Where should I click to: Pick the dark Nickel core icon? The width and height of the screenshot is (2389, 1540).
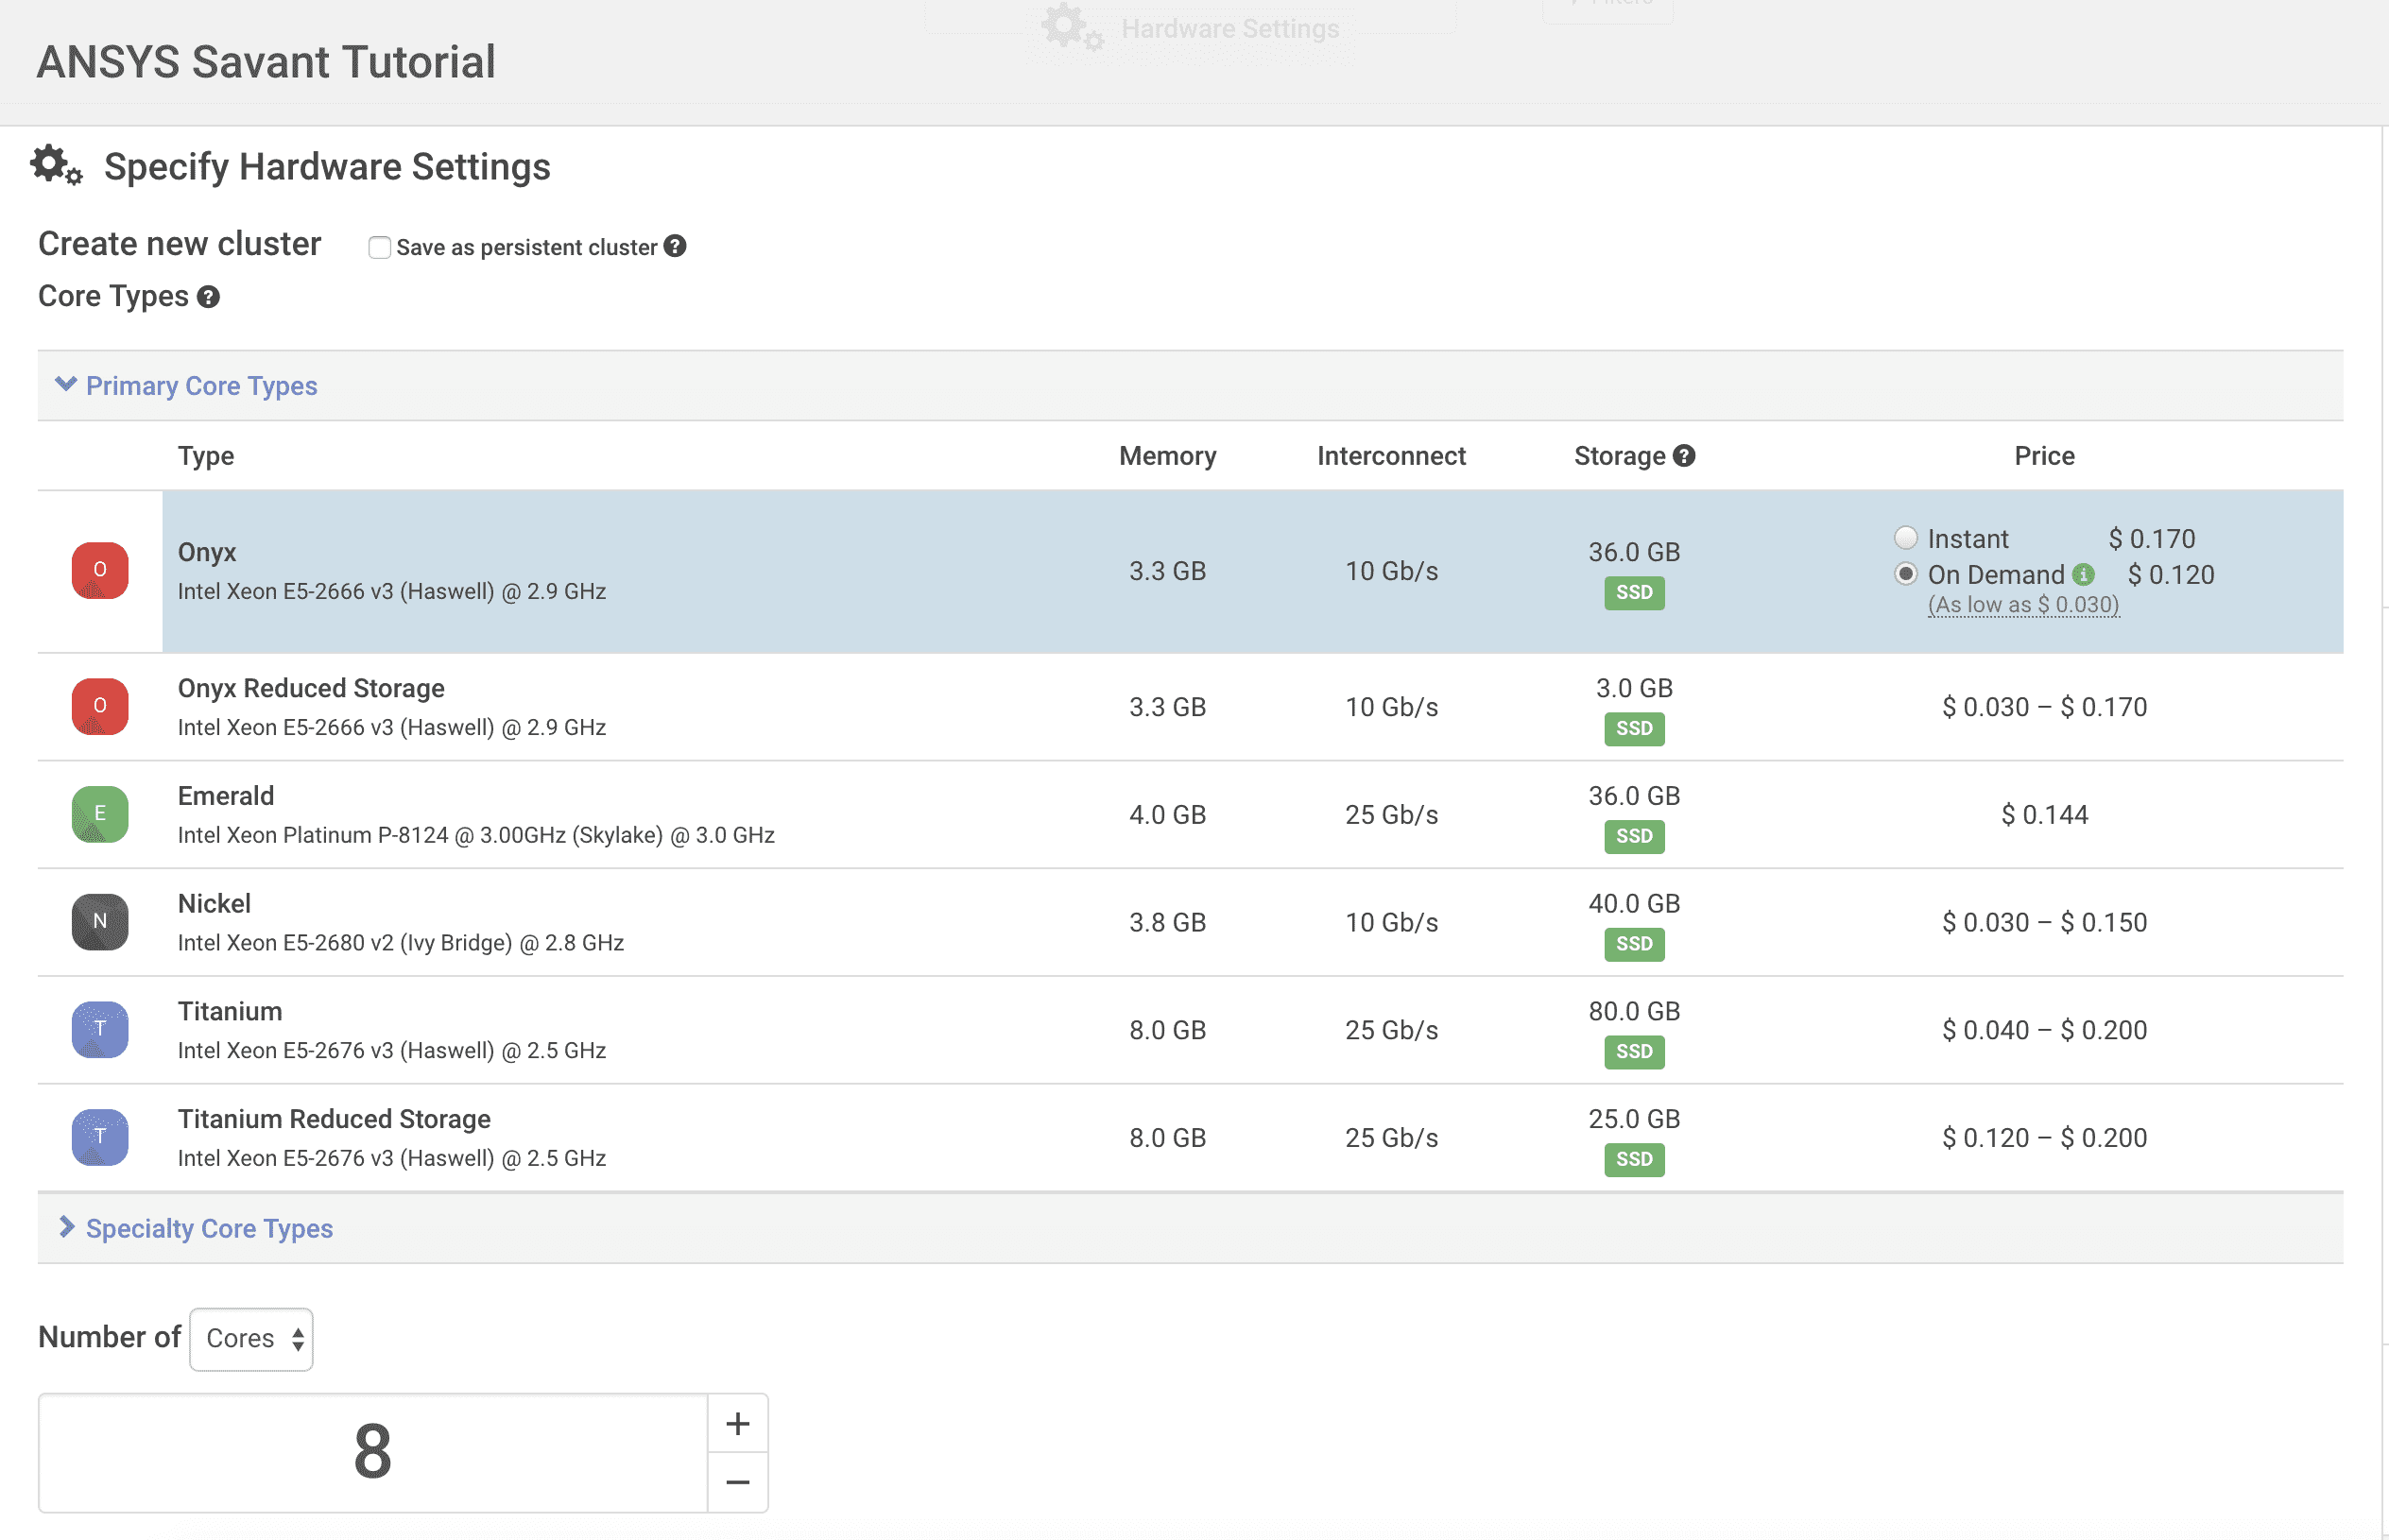point(100,922)
